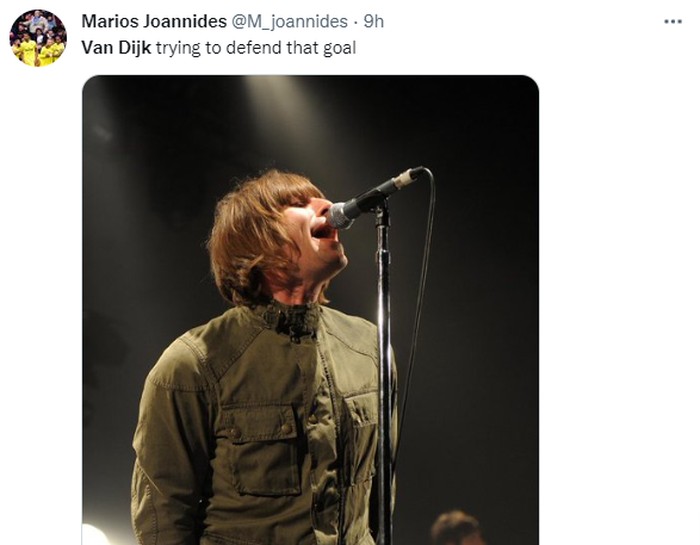
Task: Open the @M_joannides handle link
Action: coord(289,21)
